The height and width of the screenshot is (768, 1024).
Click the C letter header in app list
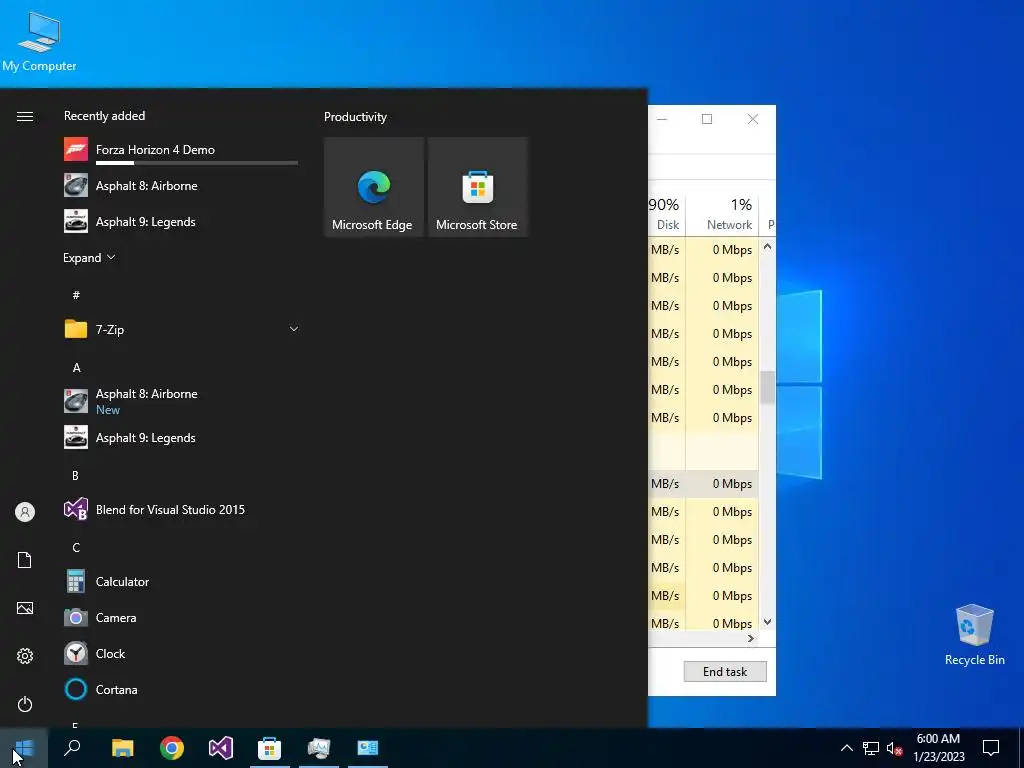coord(76,547)
